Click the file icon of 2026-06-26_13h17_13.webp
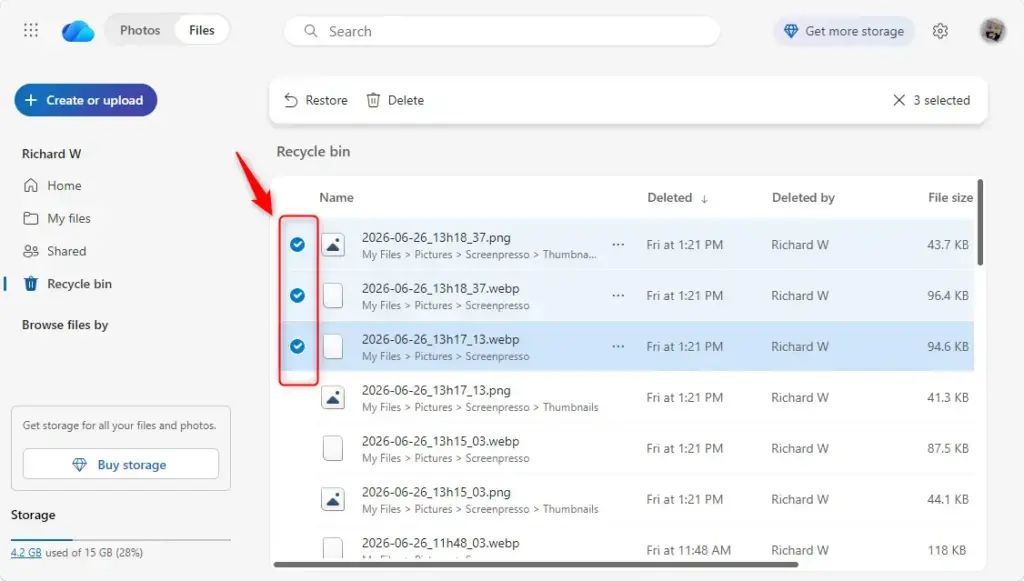 point(333,346)
